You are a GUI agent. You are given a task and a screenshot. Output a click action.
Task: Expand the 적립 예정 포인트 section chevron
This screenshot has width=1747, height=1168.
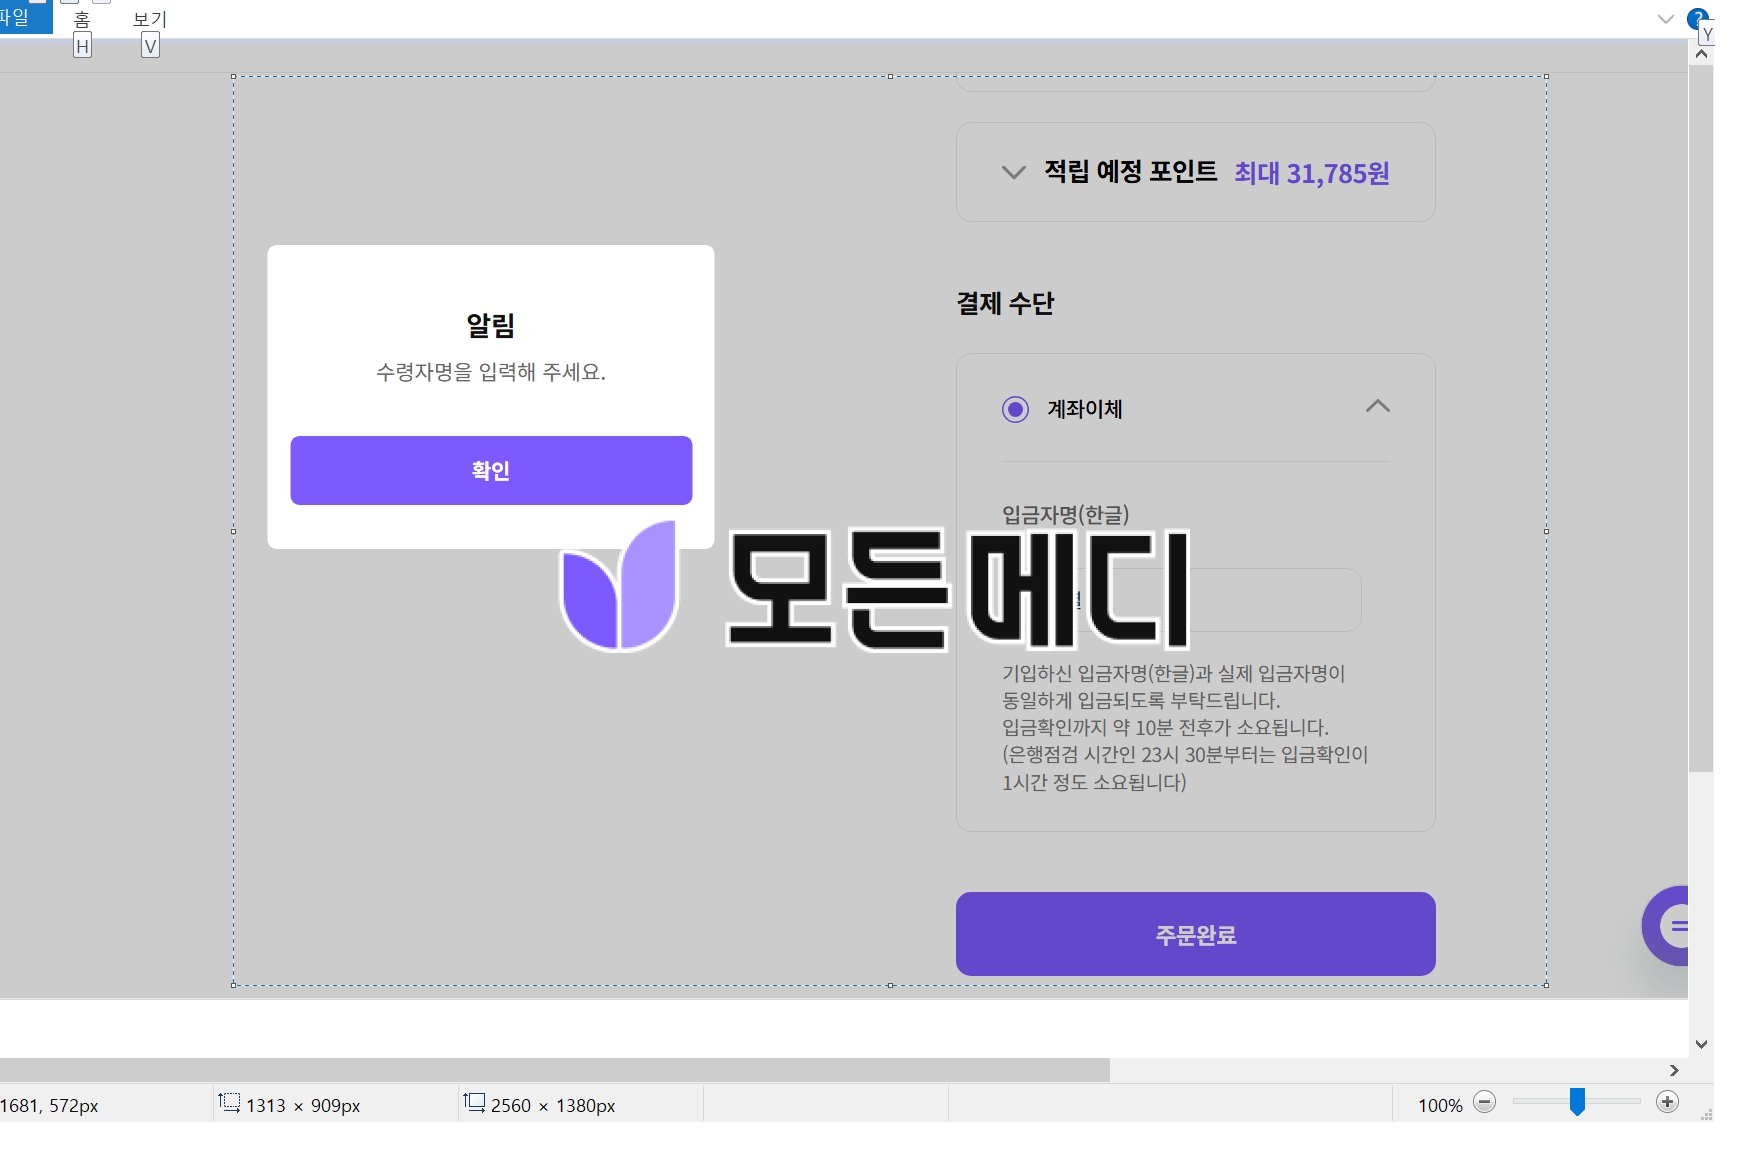coord(1013,172)
